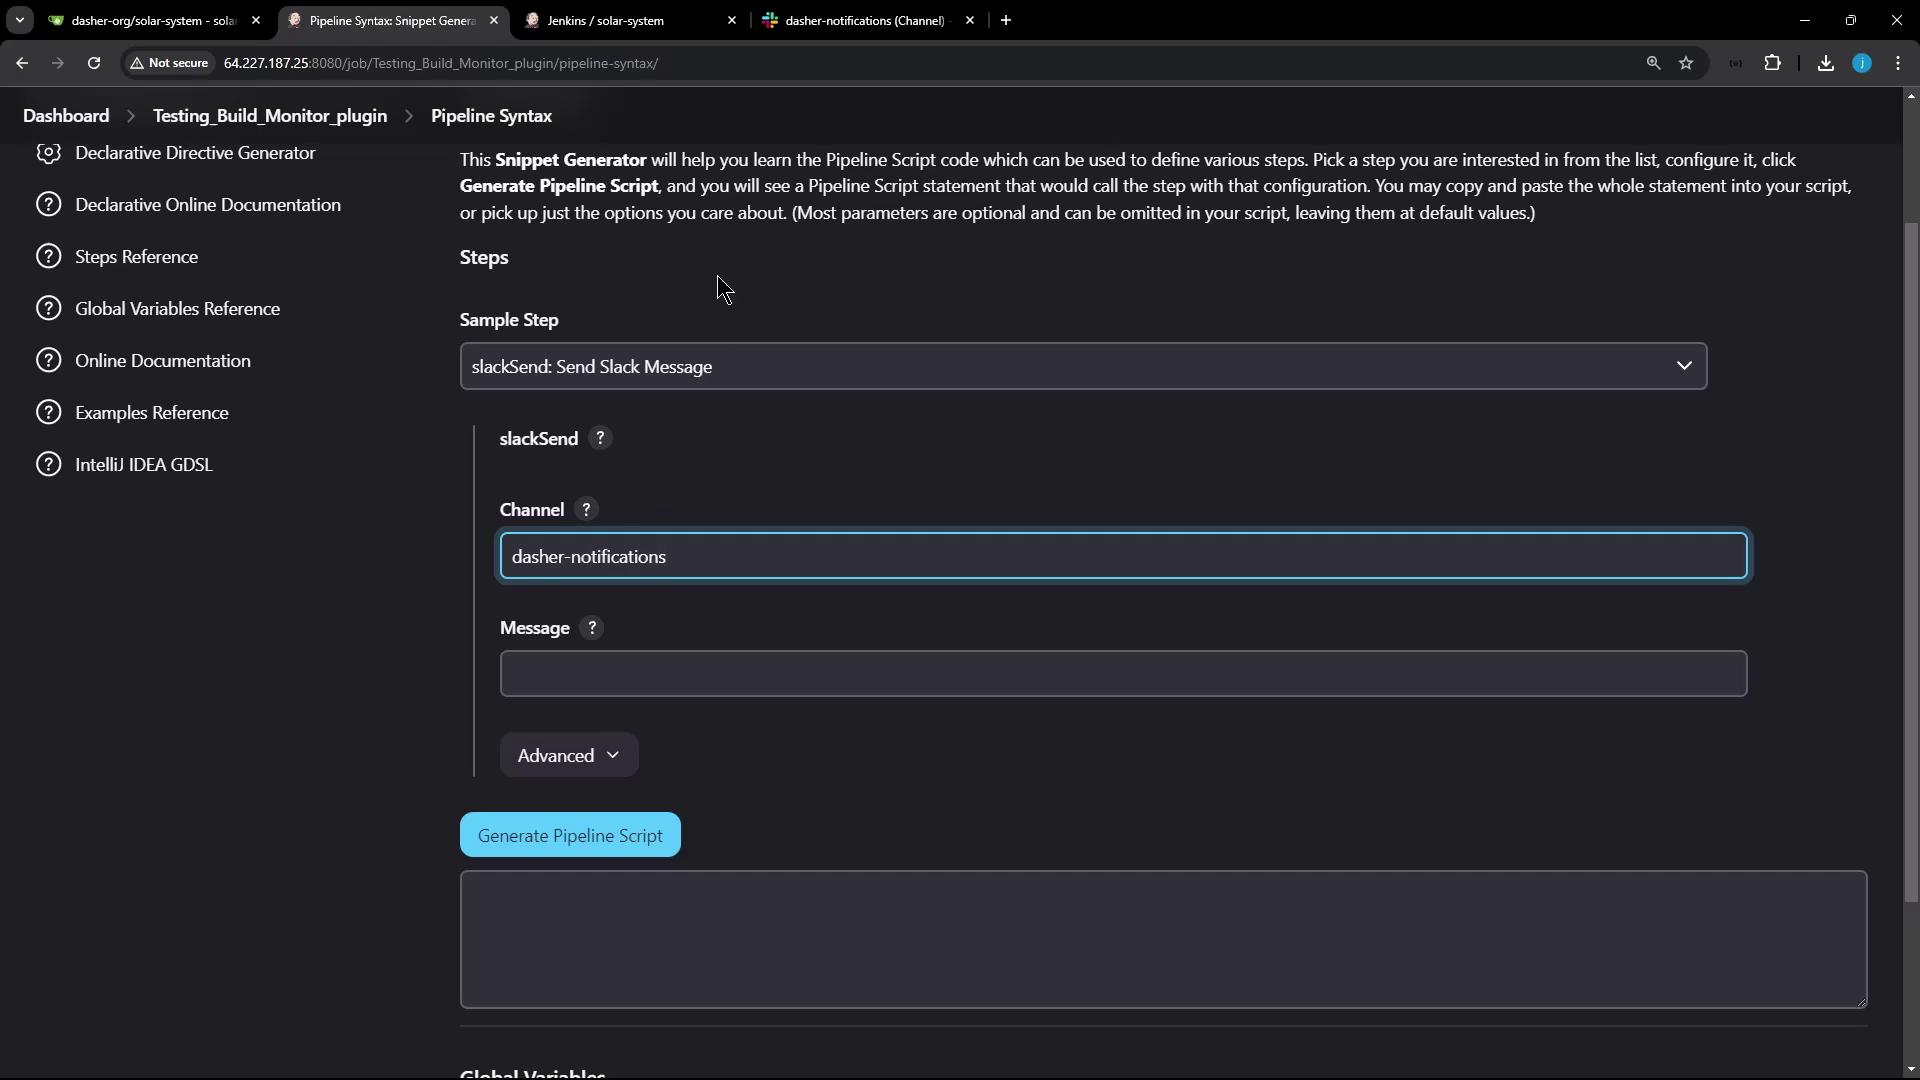Open the Sample Step dropdown
Viewport: 1920px width, 1080px height.
click(1082, 367)
